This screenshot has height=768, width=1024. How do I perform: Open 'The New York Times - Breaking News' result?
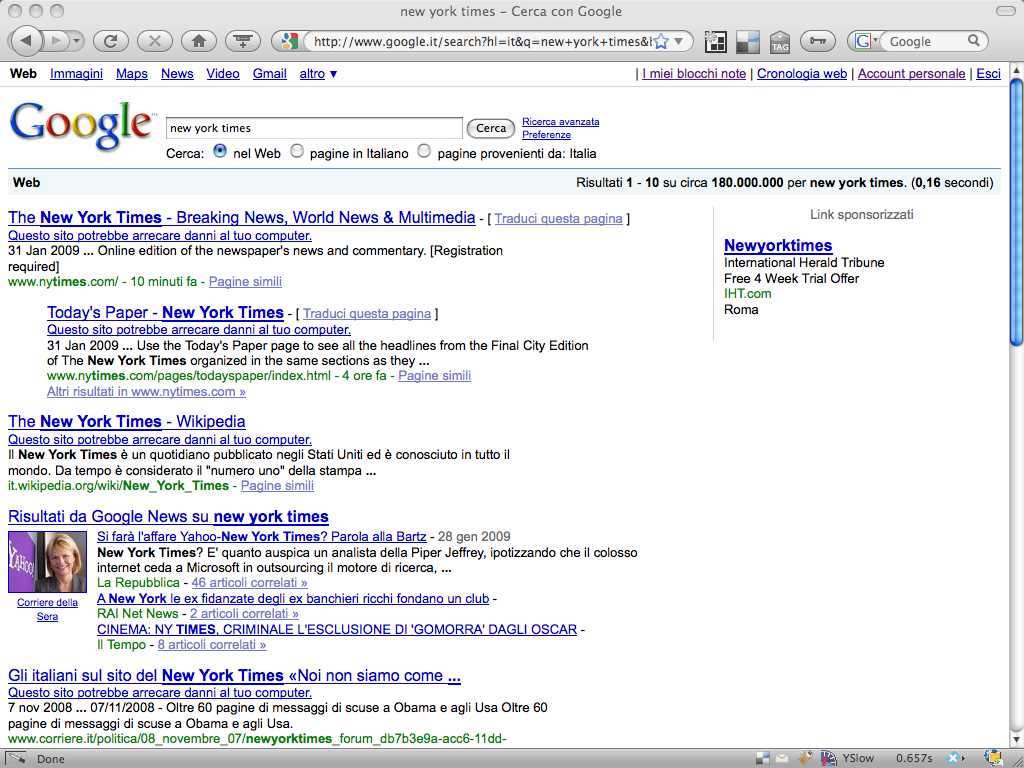(242, 217)
